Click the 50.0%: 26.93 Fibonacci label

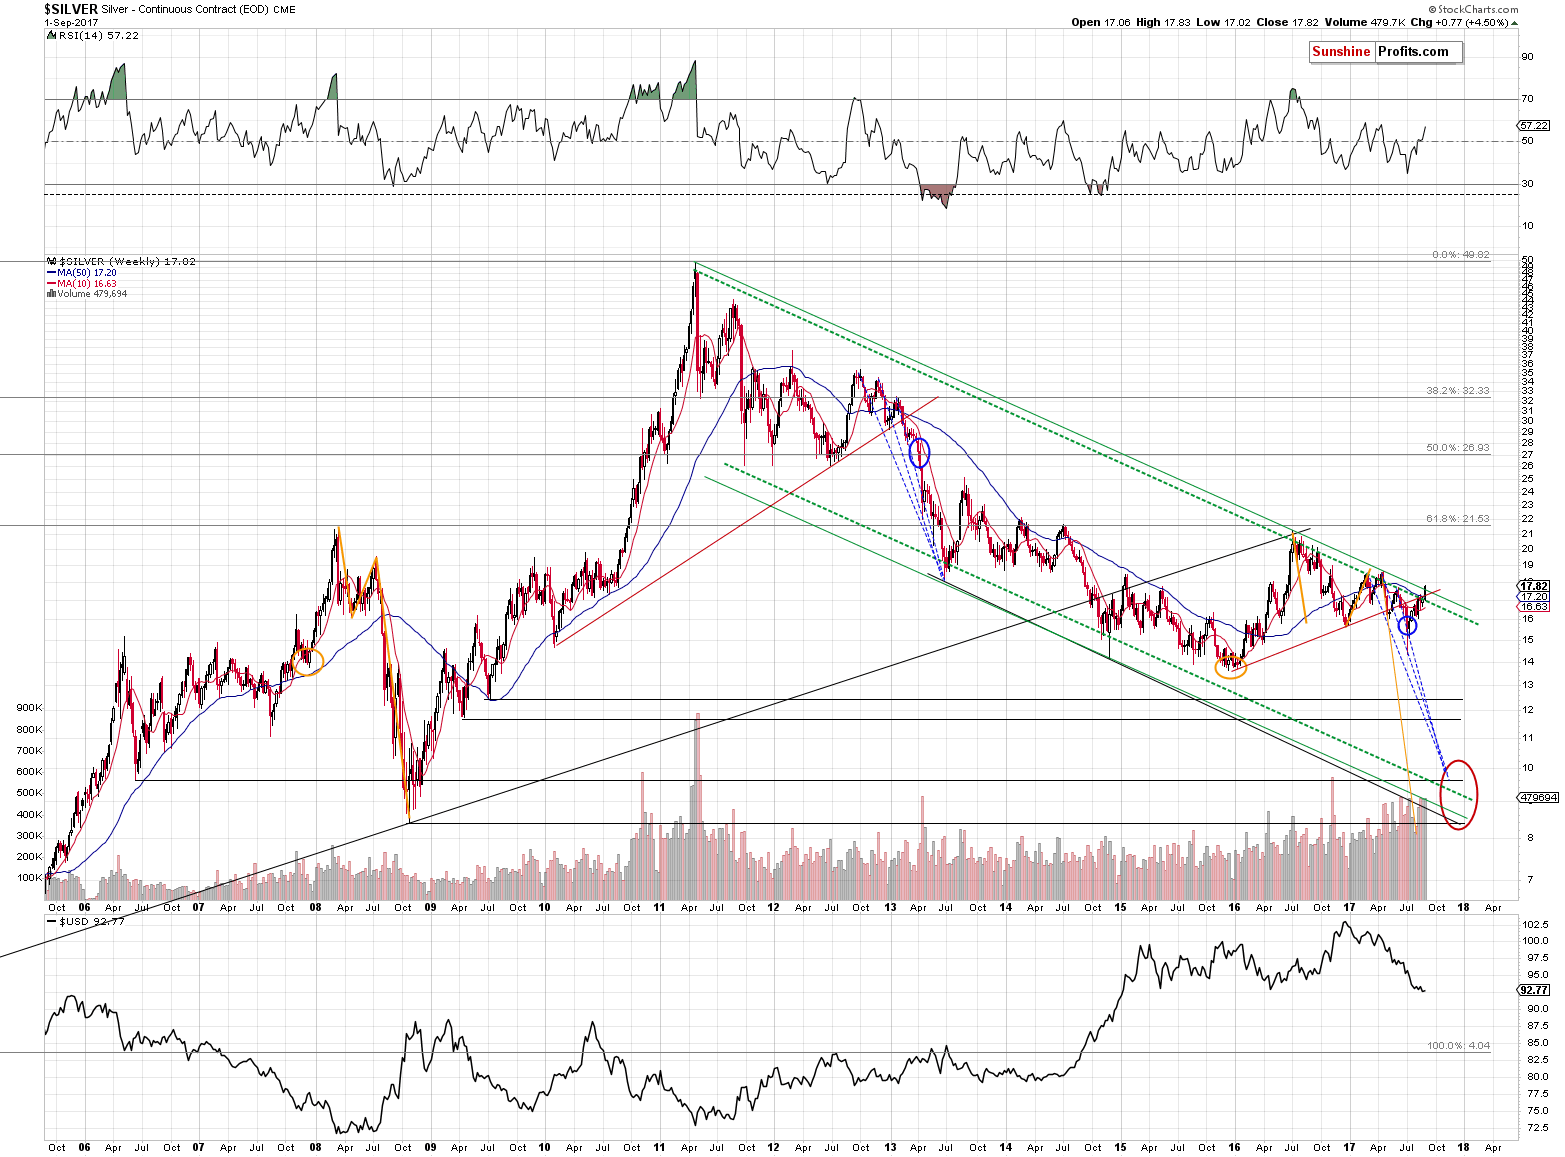click(x=1458, y=448)
